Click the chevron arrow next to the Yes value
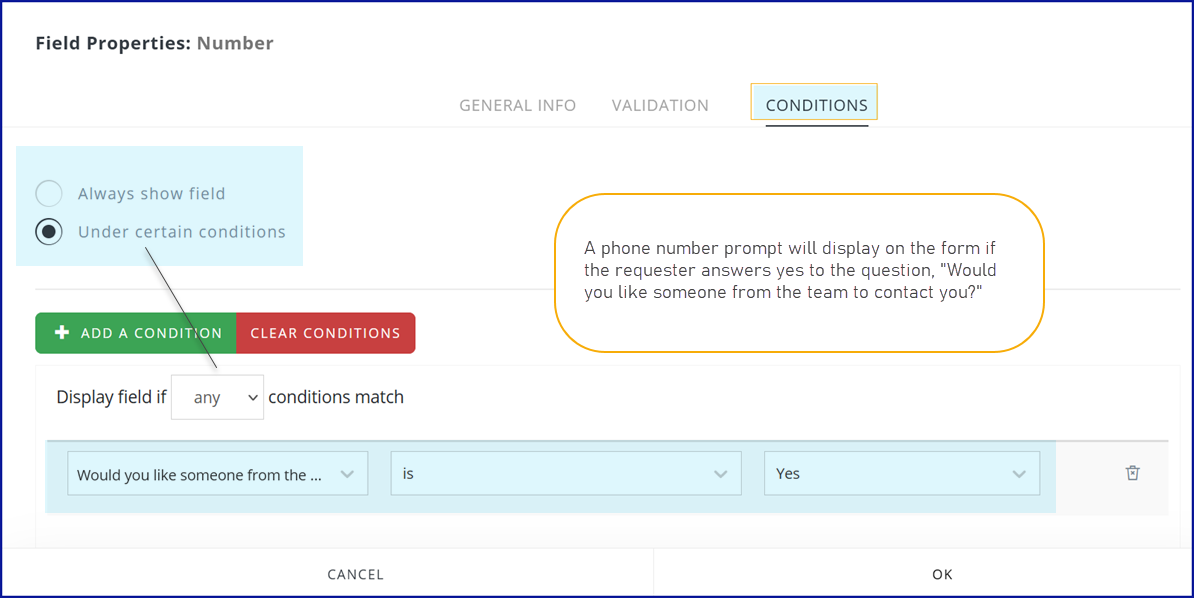Screen dimensions: 1194x598 point(1018,474)
